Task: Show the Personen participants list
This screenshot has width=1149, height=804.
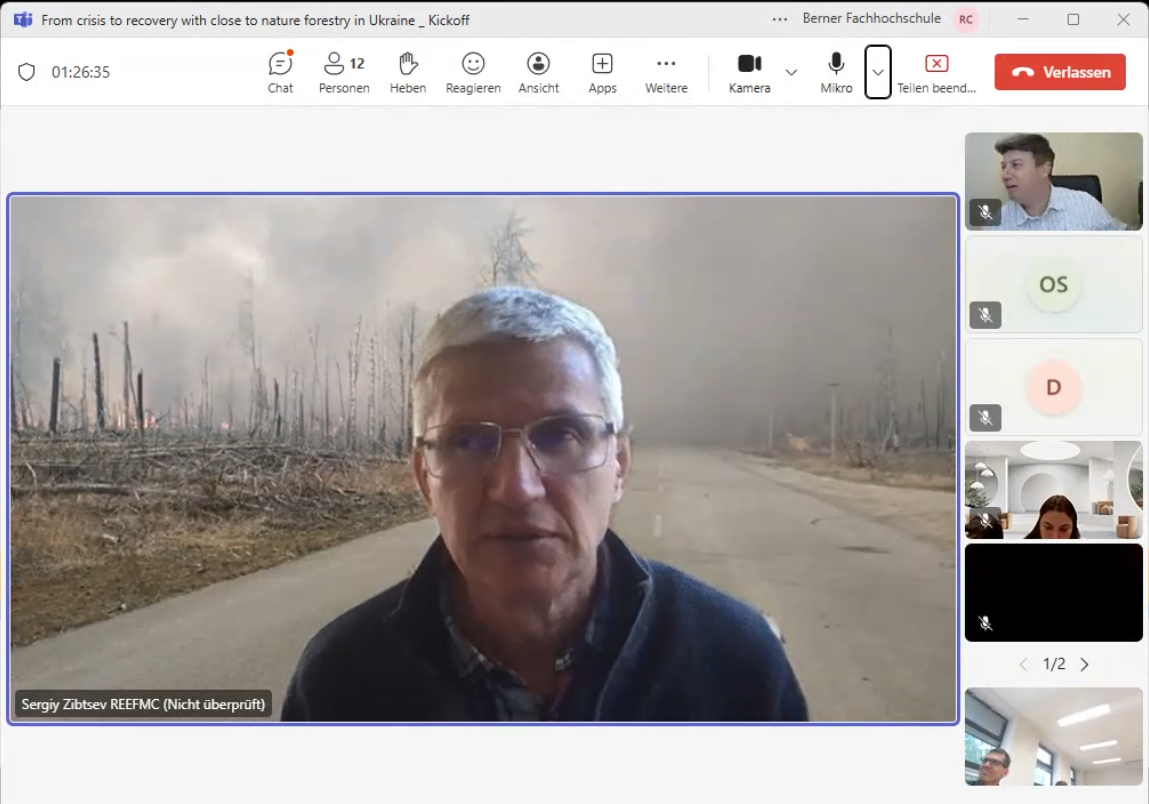Action: 344,72
